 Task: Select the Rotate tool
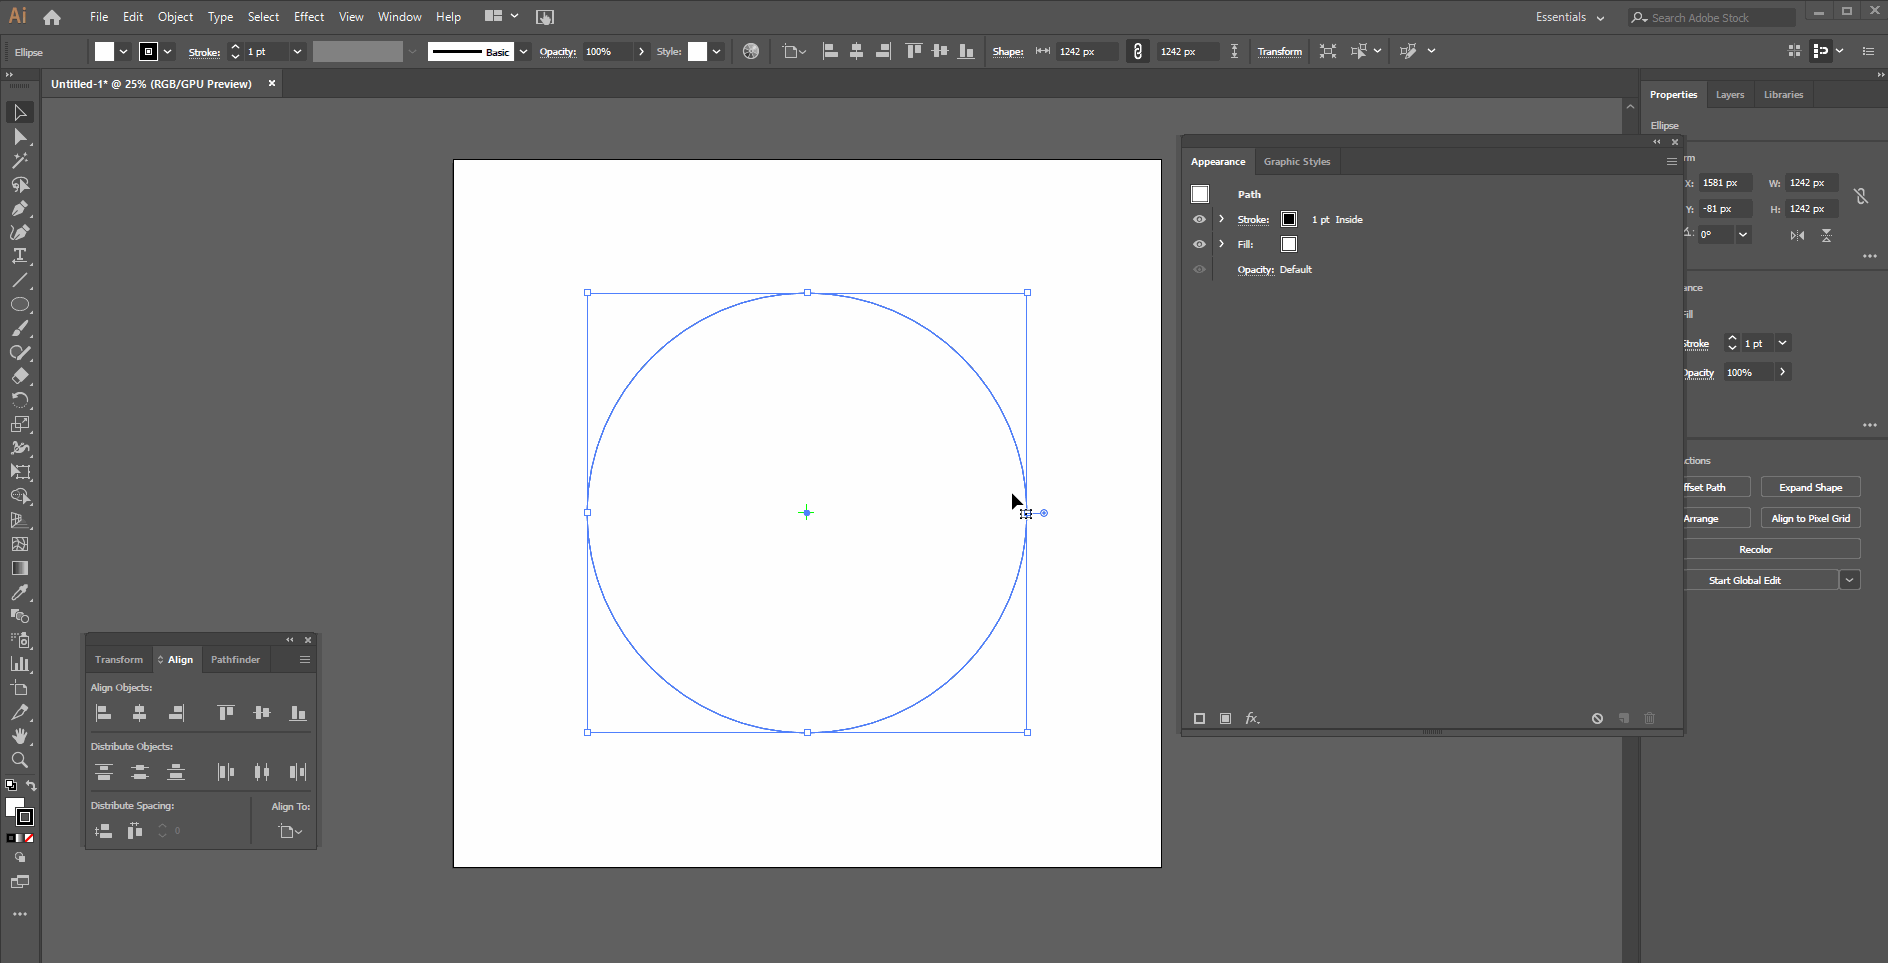[x=20, y=401]
